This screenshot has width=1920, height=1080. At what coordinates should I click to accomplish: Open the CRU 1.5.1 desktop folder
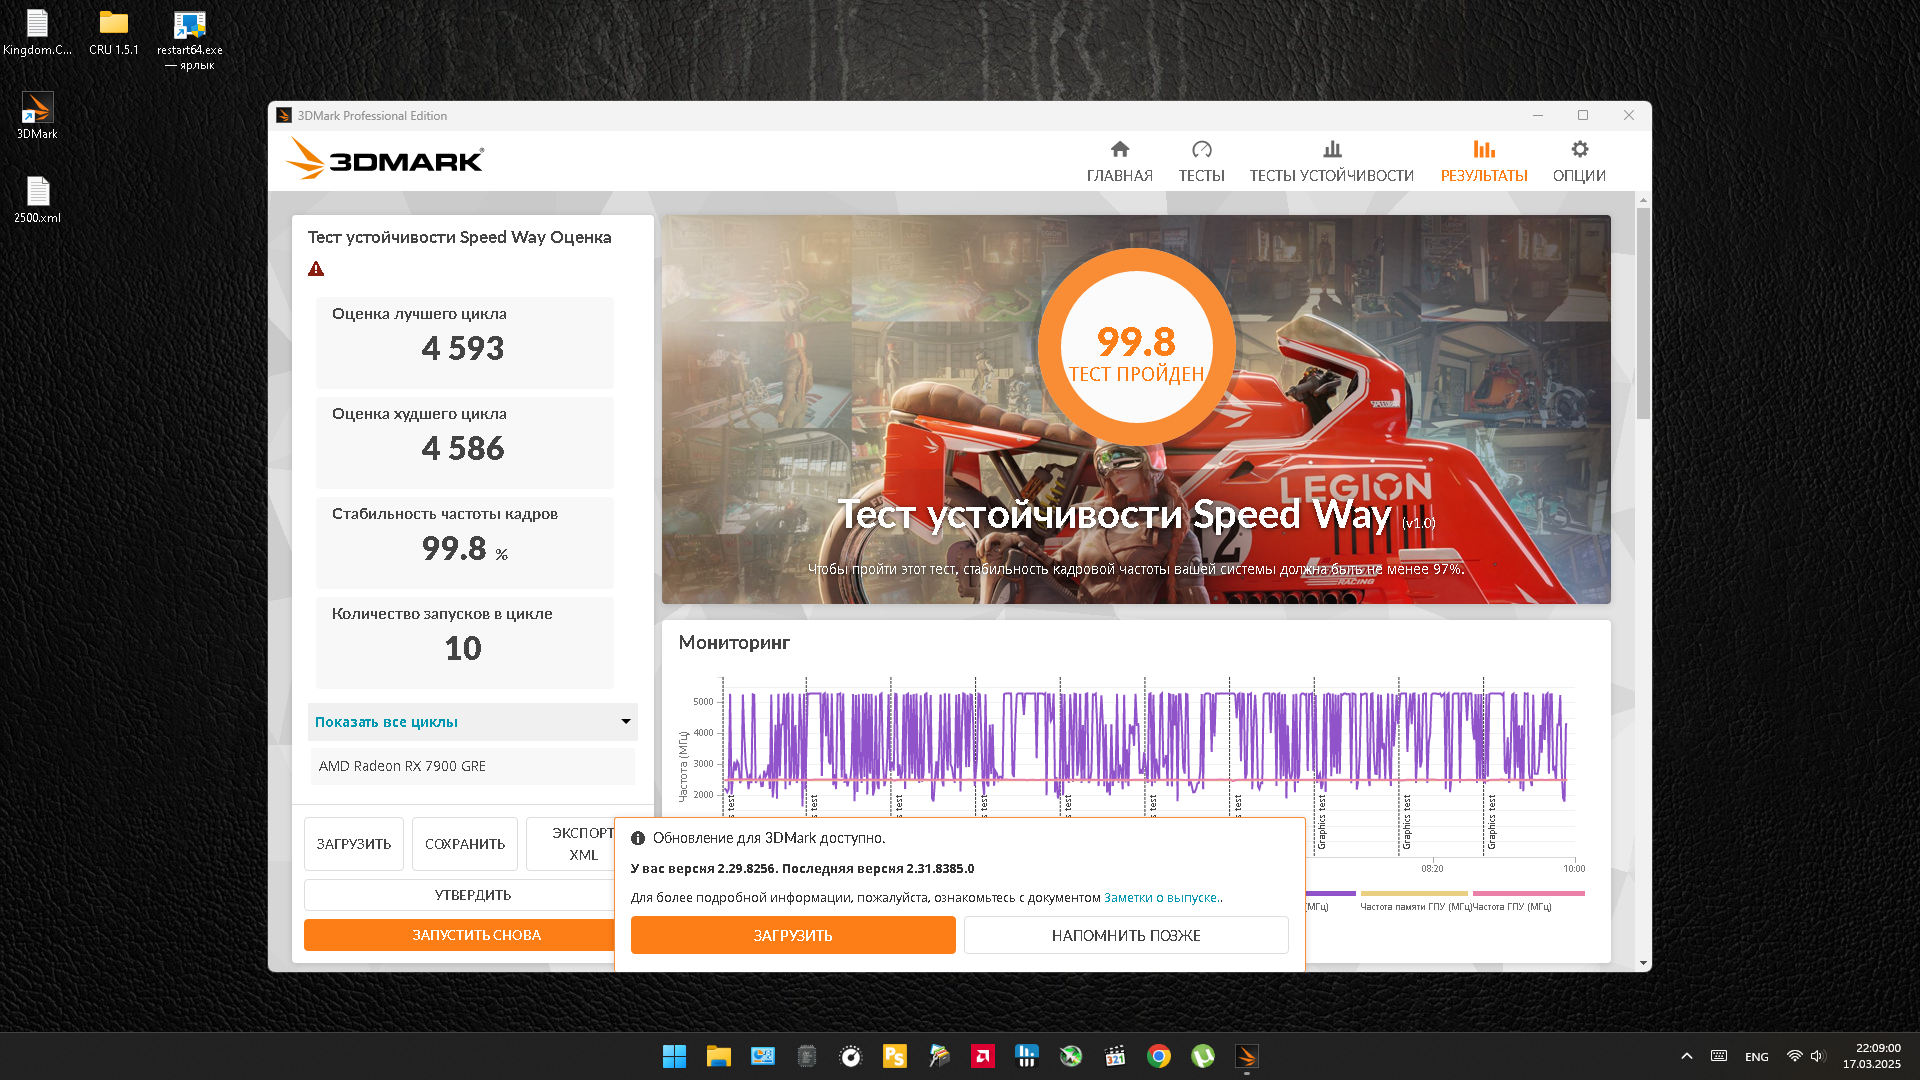point(113,24)
